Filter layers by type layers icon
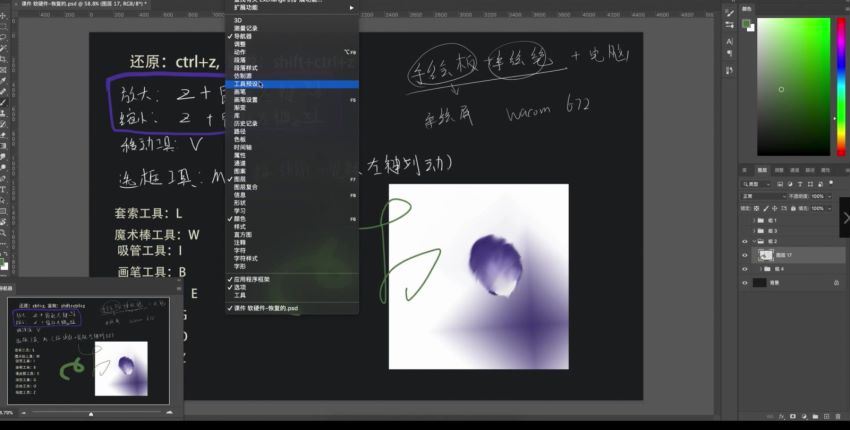This screenshot has width=850, height=430. pos(800,184)
